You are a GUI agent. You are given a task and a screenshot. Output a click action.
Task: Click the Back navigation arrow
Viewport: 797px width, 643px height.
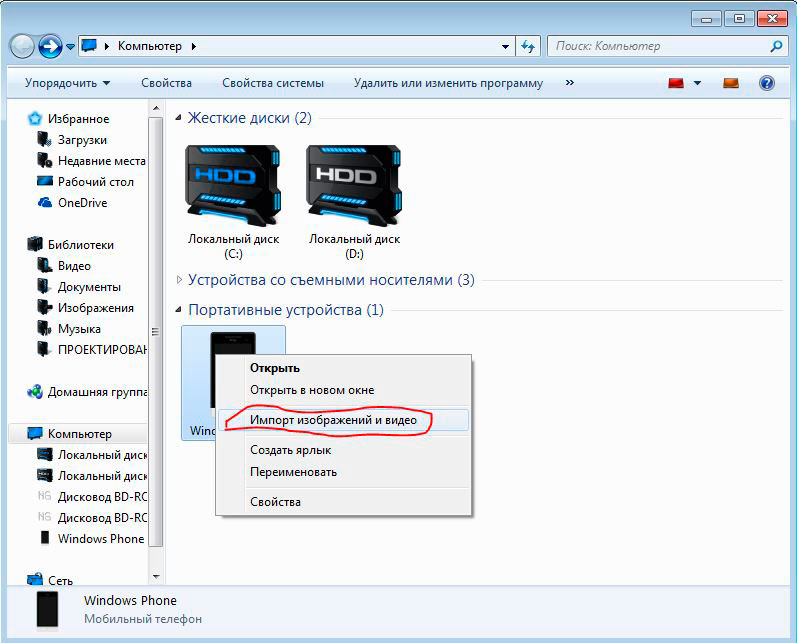[x=22, y=46]
